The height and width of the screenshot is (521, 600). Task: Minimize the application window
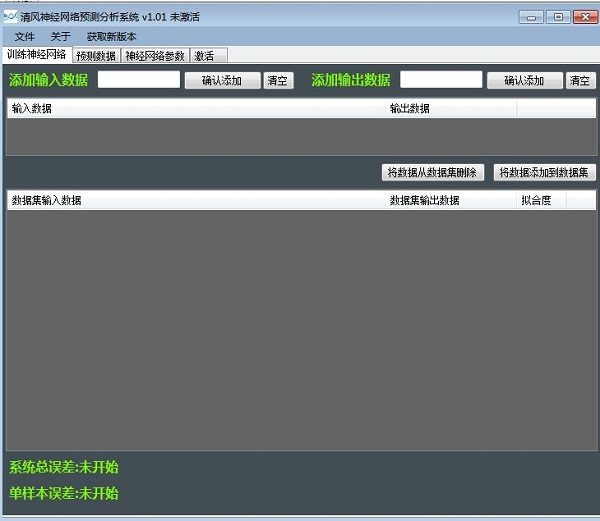531,17
